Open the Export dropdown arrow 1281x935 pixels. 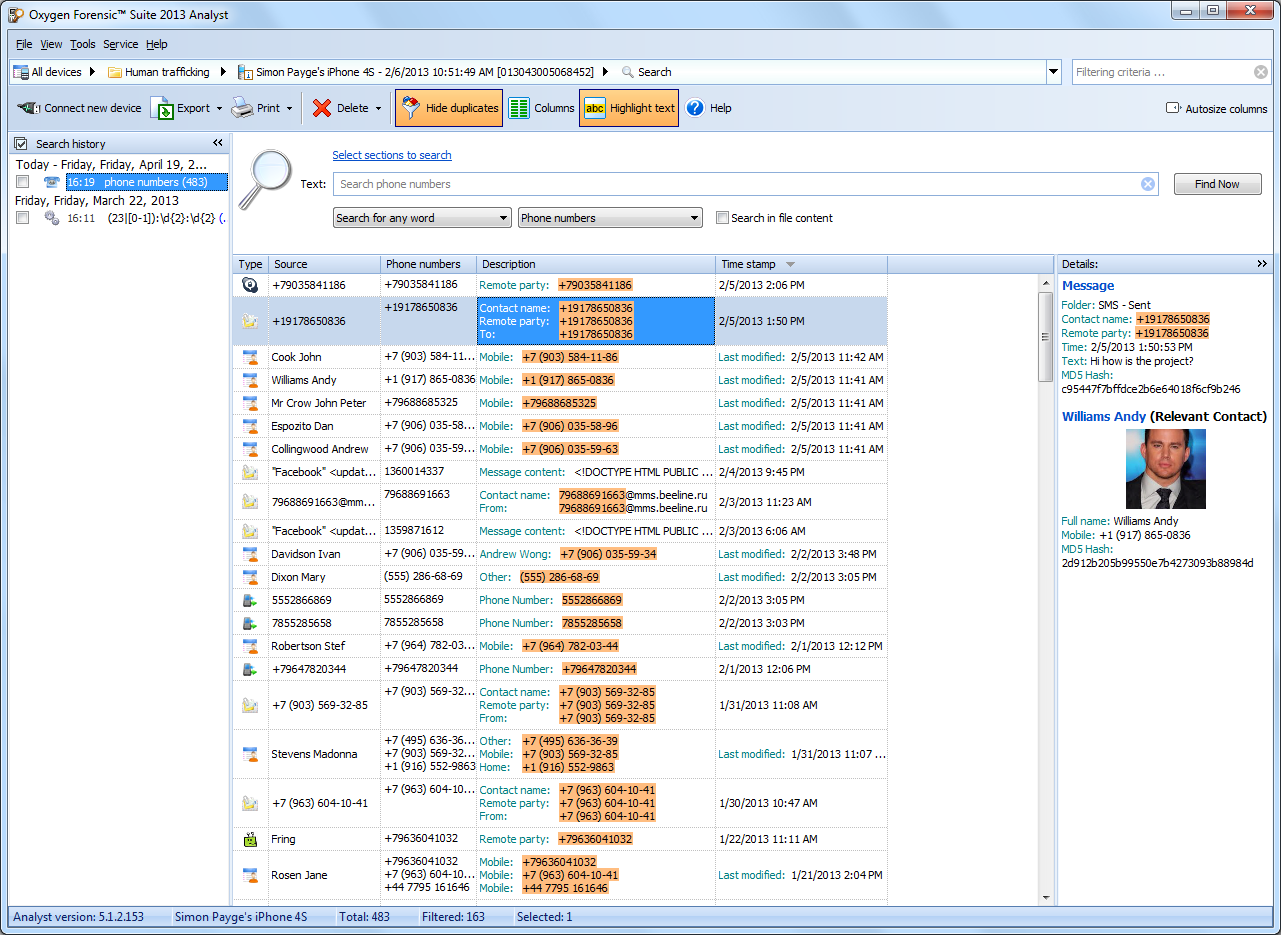(x=219, y=108)
